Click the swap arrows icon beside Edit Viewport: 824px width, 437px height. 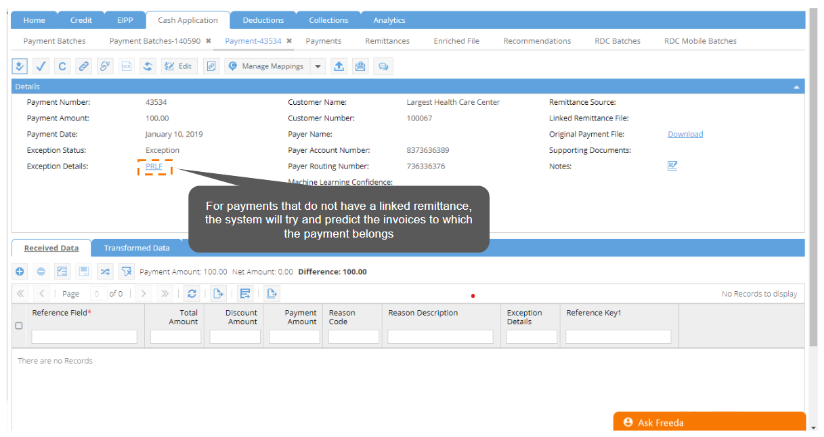(x=148, y=66)
